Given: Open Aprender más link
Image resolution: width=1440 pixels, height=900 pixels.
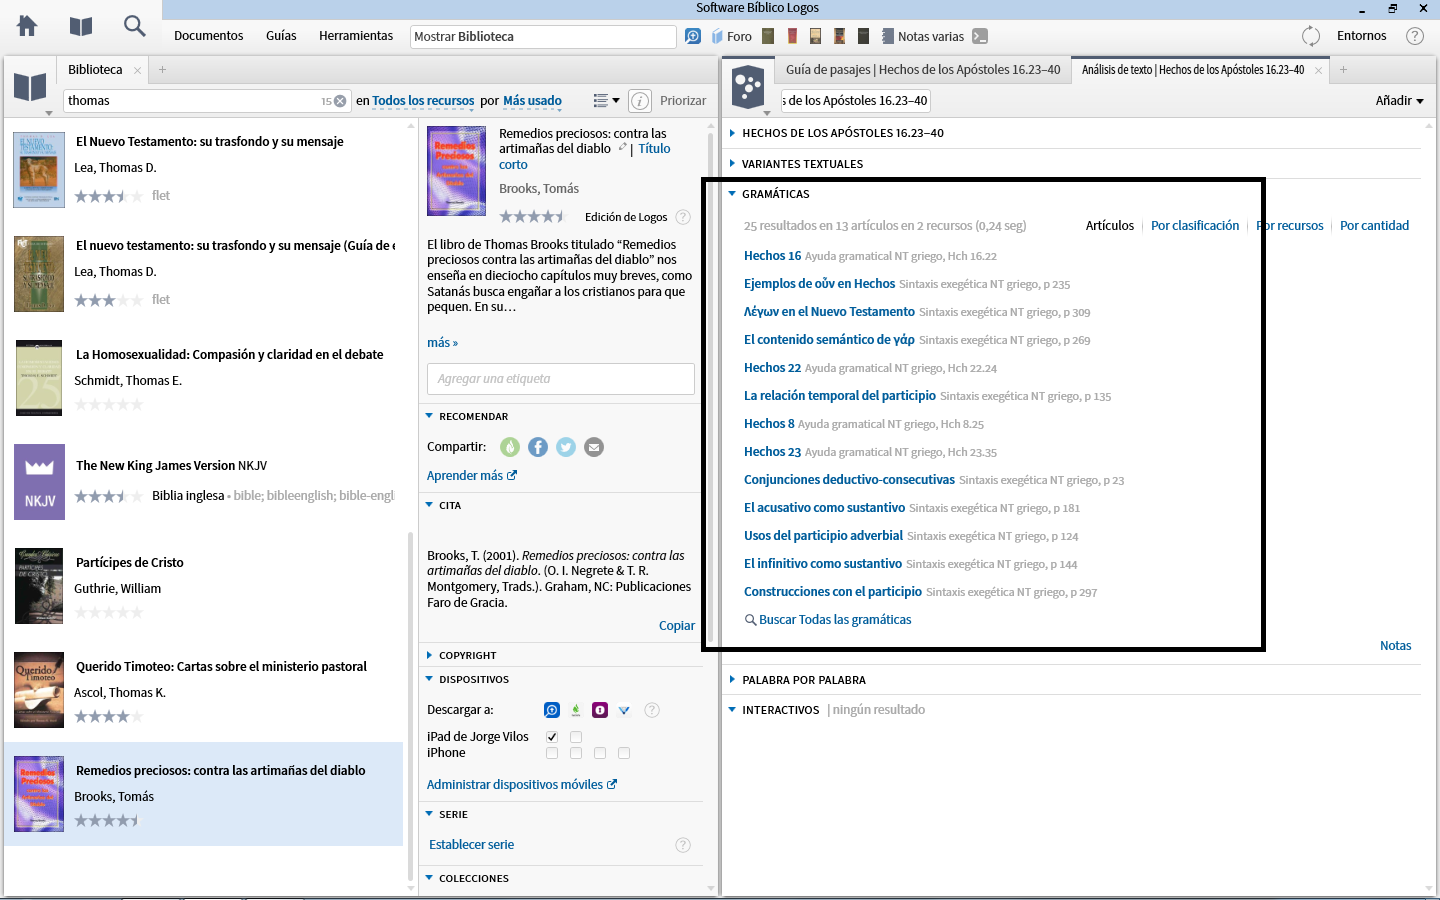Looking at the screenshot, I should click(472, 476).
